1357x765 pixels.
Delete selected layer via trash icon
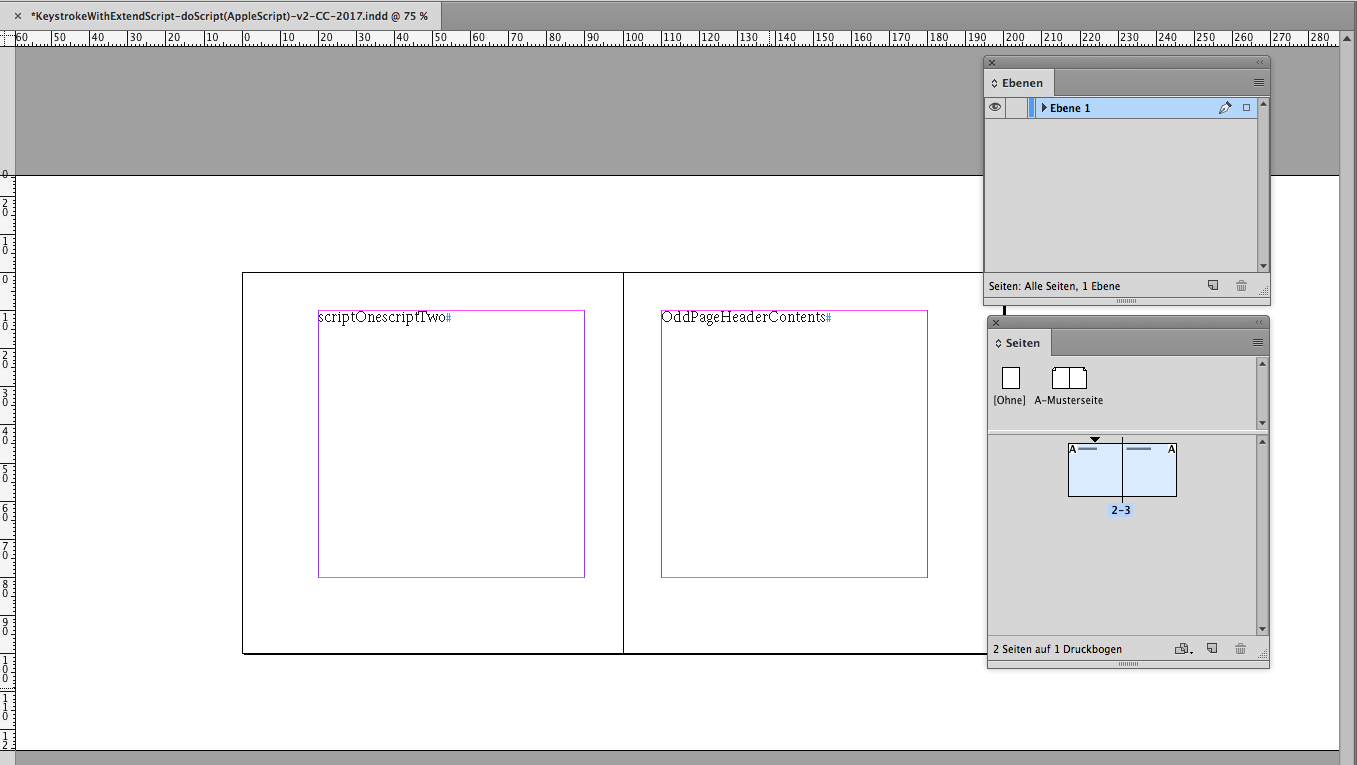point(1241,285)
